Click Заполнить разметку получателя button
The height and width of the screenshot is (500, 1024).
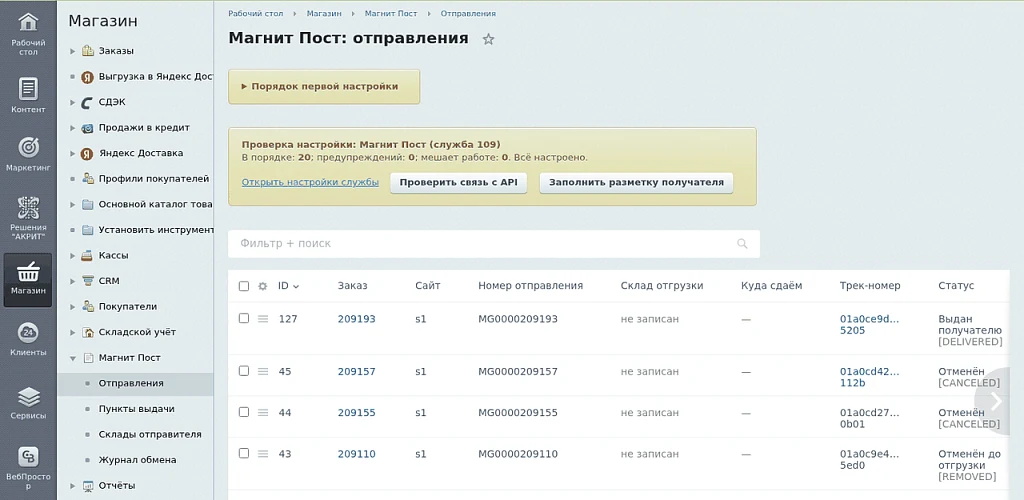coord(636,183)
